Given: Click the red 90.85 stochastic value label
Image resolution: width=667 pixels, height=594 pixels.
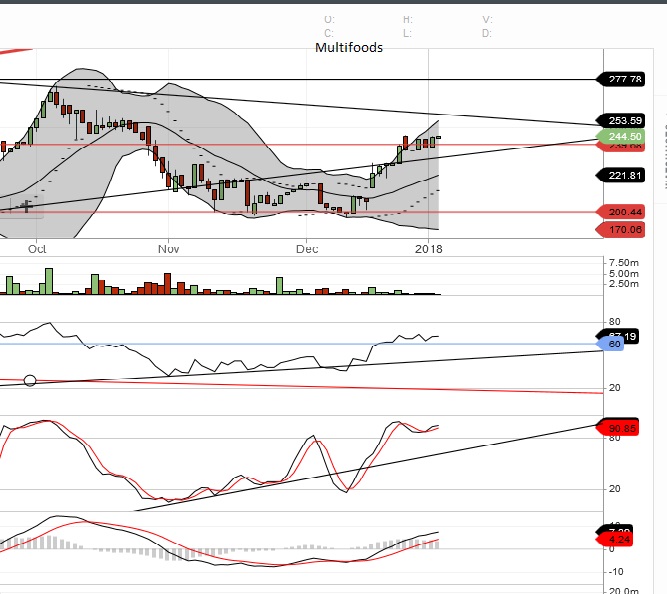Looking at the screenshot, I should coord(619,428).
